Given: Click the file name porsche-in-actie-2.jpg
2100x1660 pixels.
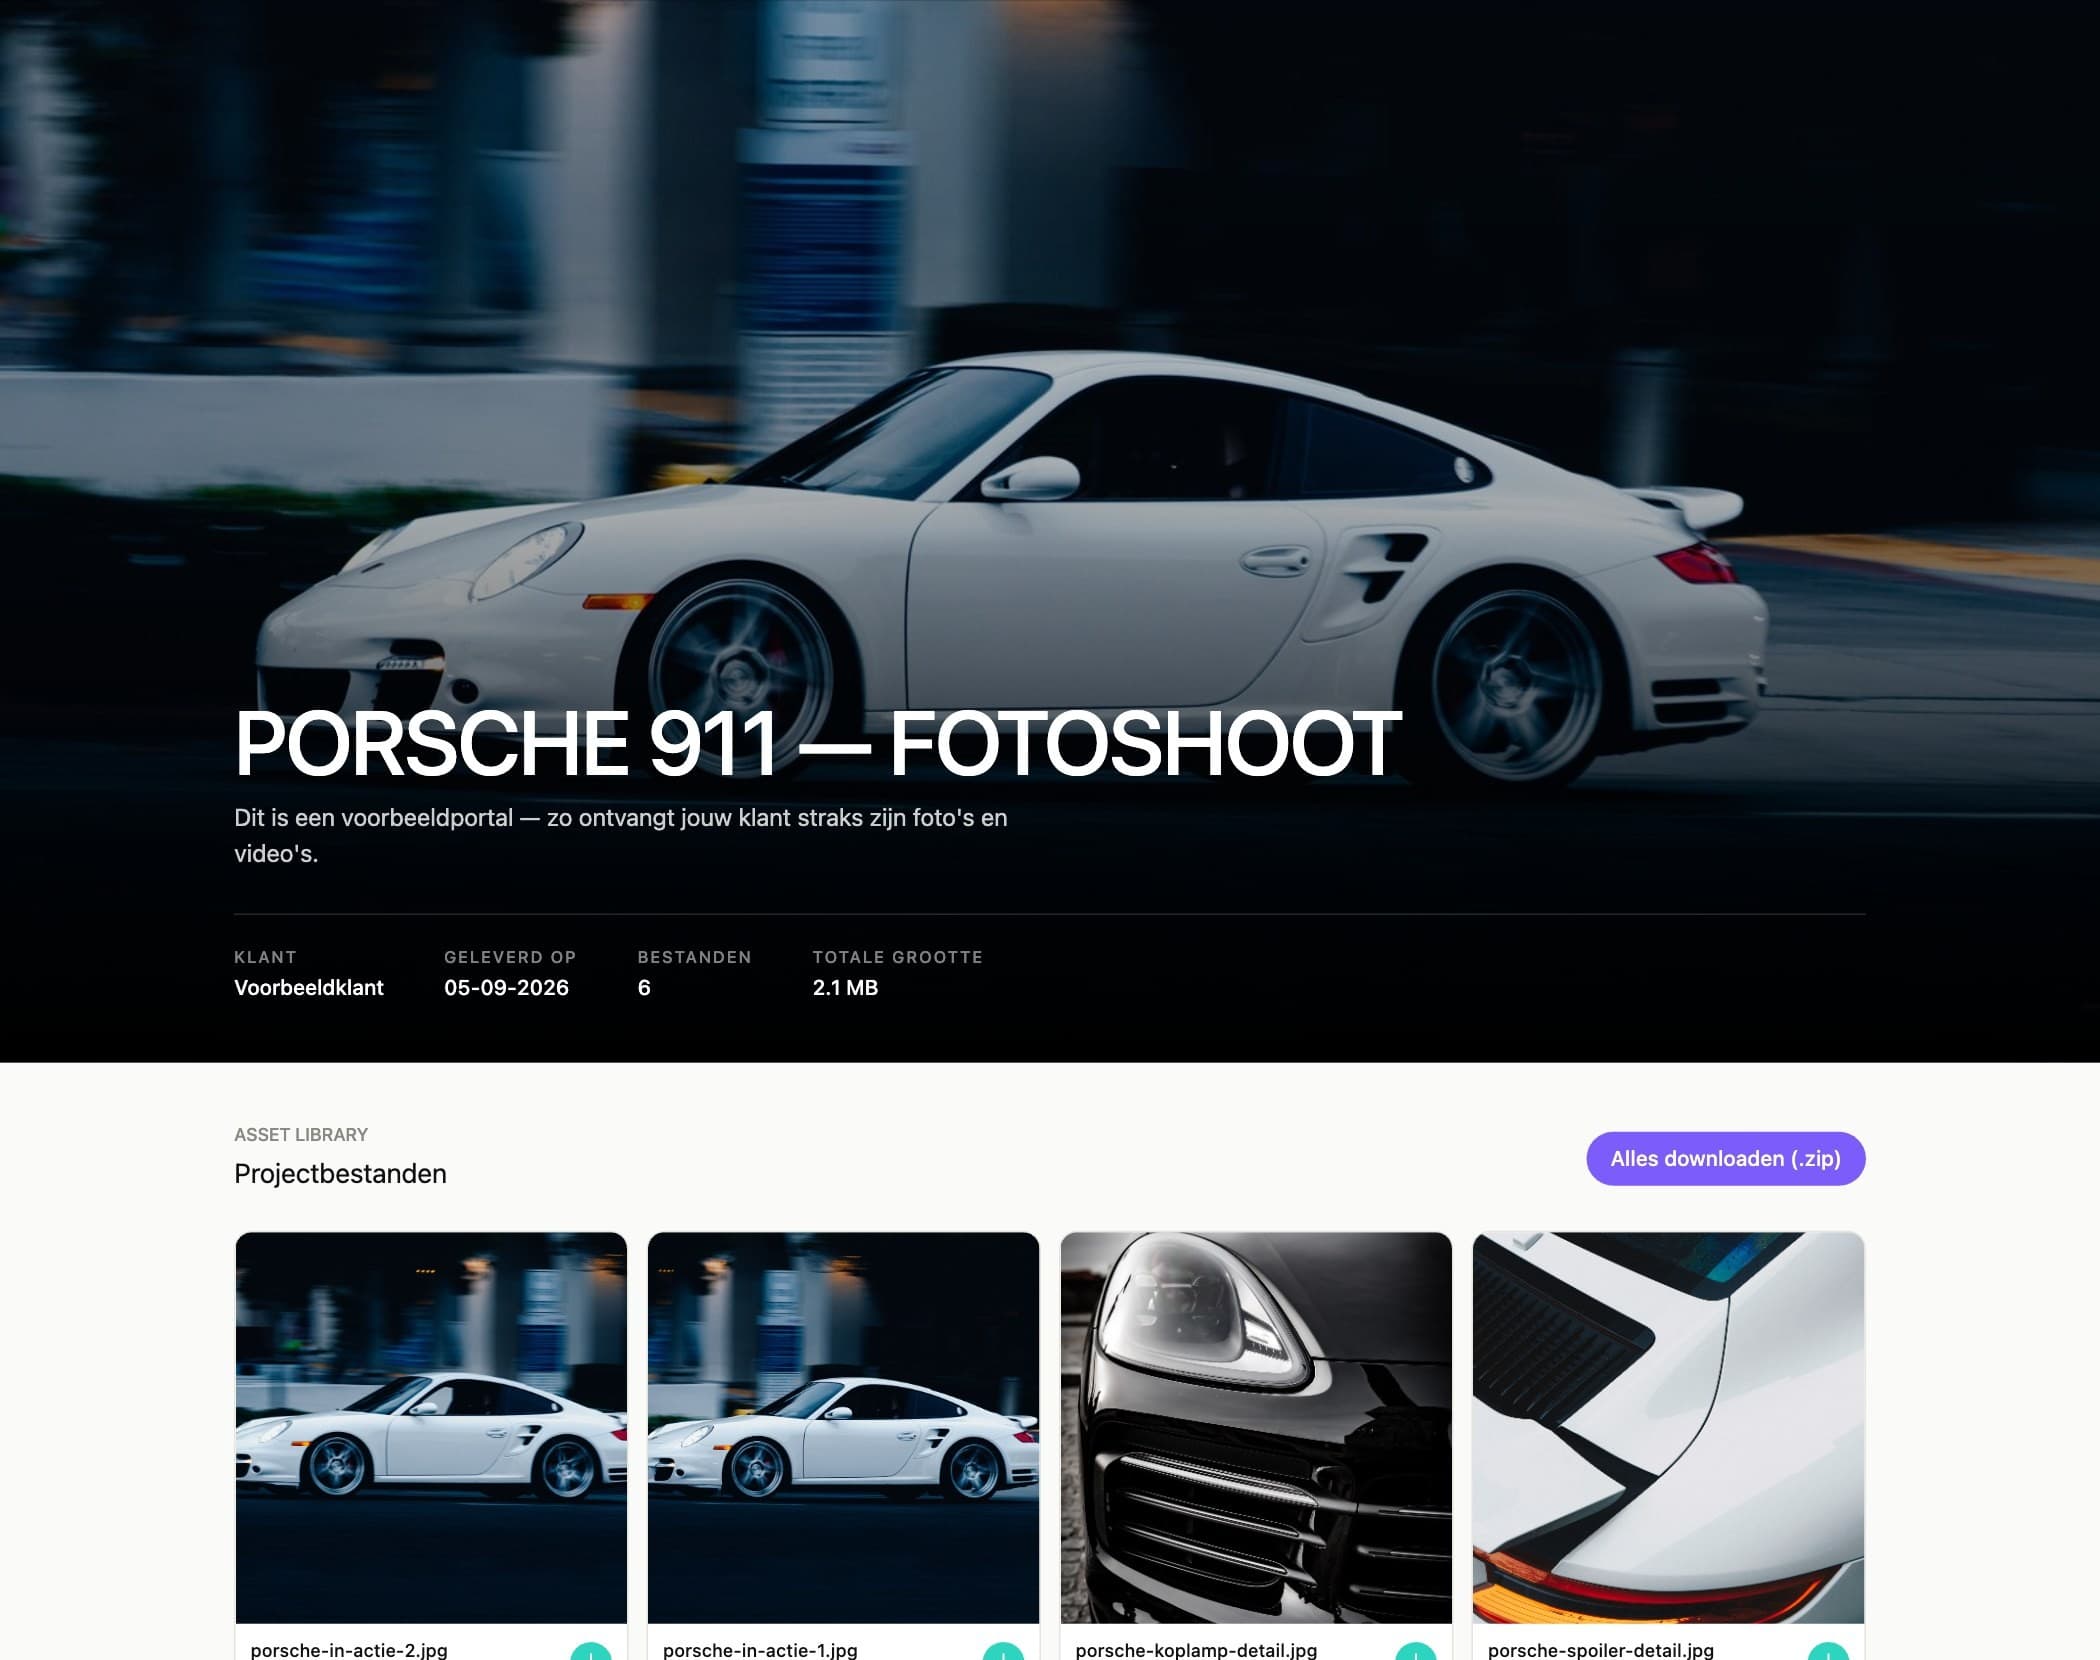Looking at the screenshot, I should 349,1650.
